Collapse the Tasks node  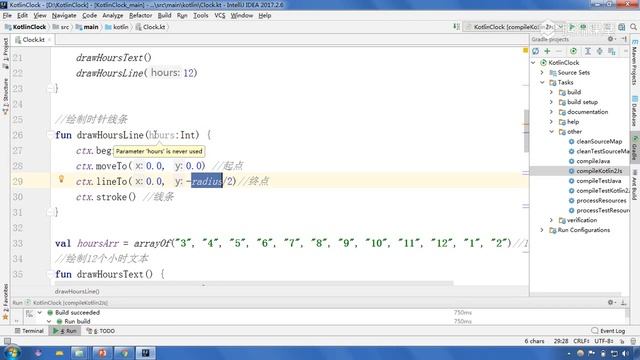[542, 82]
